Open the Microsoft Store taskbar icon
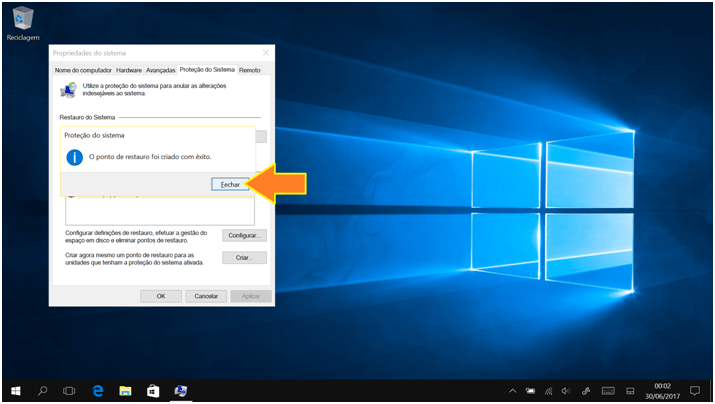This screenshot has width=715, height=404. 153,391
